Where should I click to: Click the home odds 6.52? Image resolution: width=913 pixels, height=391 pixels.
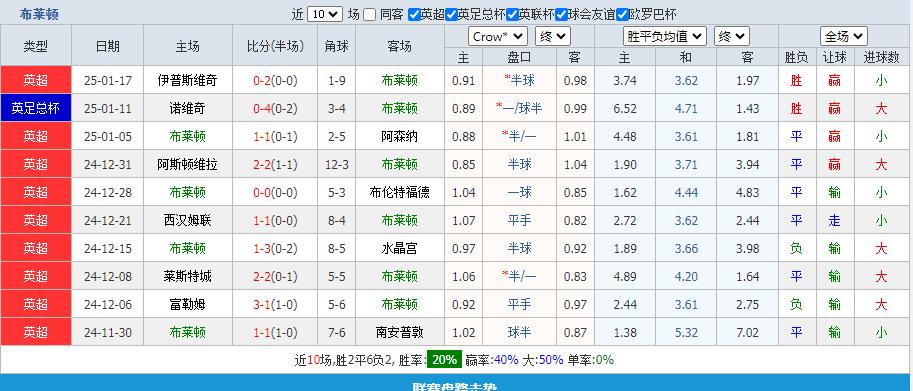(x=625, y=108)
